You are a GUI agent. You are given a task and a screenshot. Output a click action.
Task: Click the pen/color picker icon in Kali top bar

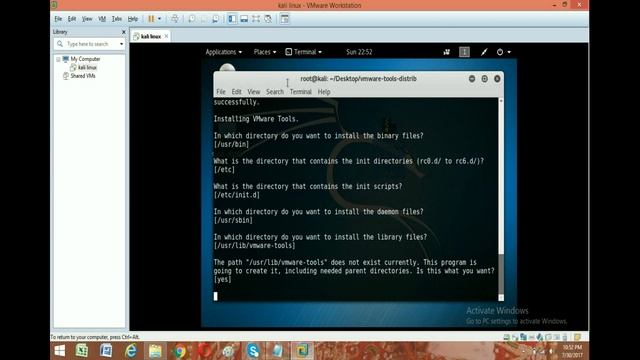tap(484, 52)
